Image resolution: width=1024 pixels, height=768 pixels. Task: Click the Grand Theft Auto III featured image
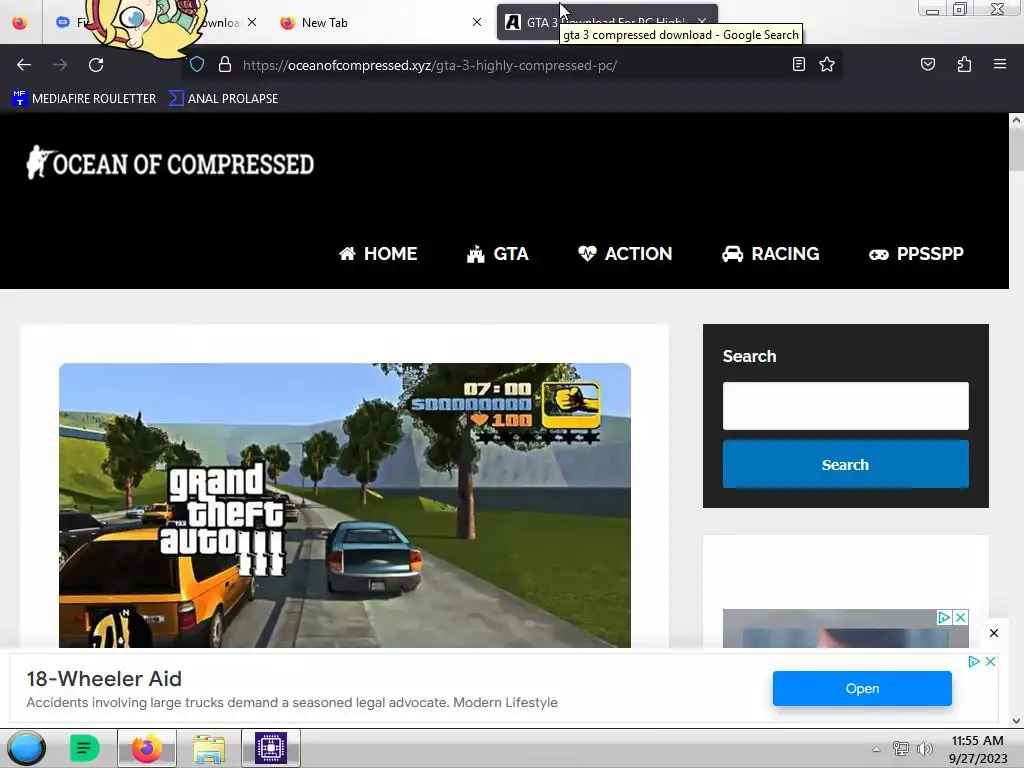tap(345, 505)
